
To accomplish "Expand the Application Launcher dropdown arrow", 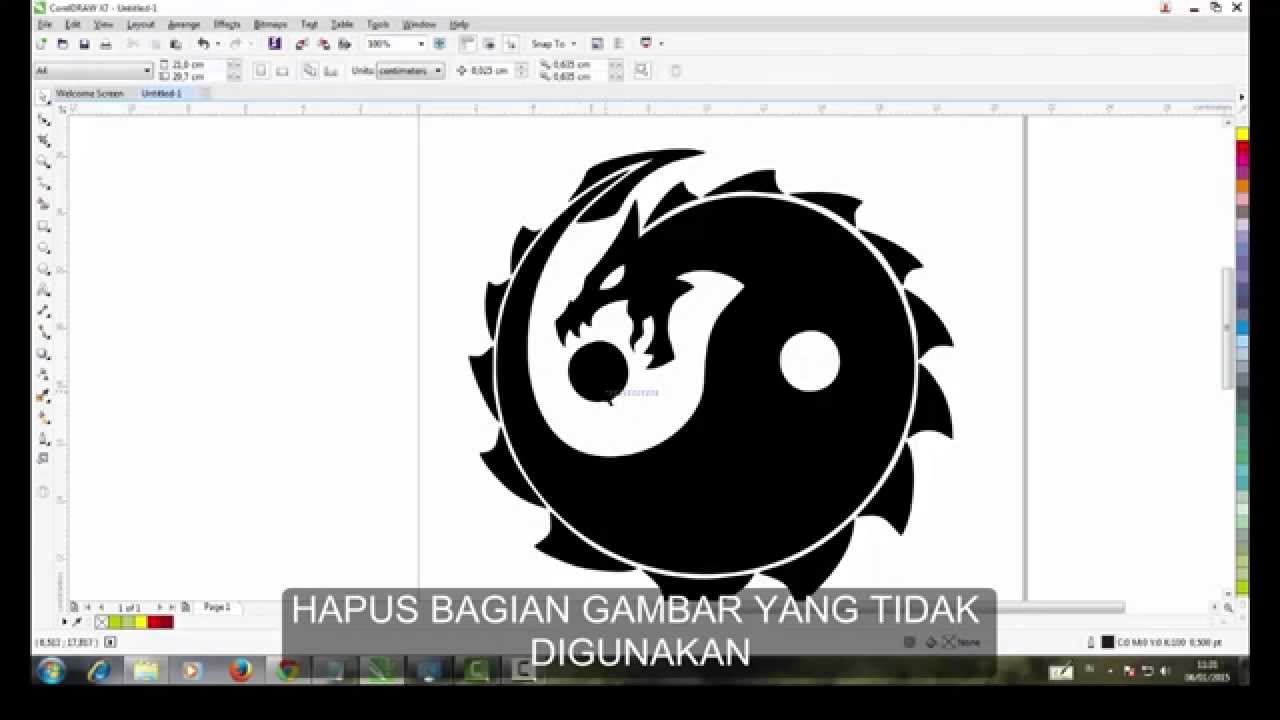I will [x=661, y=44].
